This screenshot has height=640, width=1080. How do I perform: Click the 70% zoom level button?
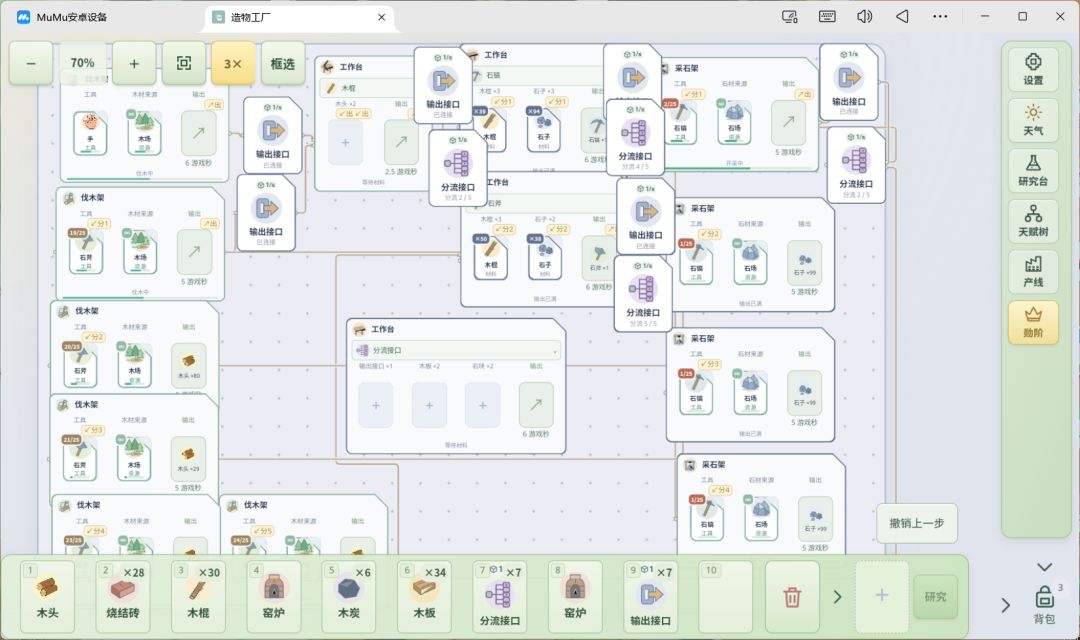83,63
